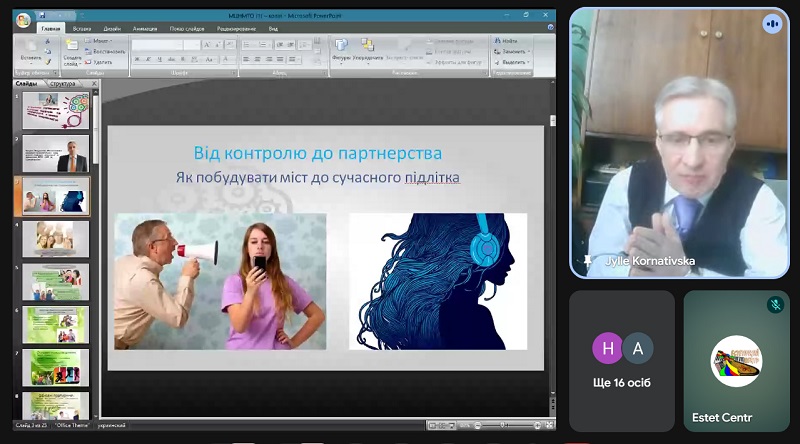Click the audio indicator on speaker's video

[771, 24]
